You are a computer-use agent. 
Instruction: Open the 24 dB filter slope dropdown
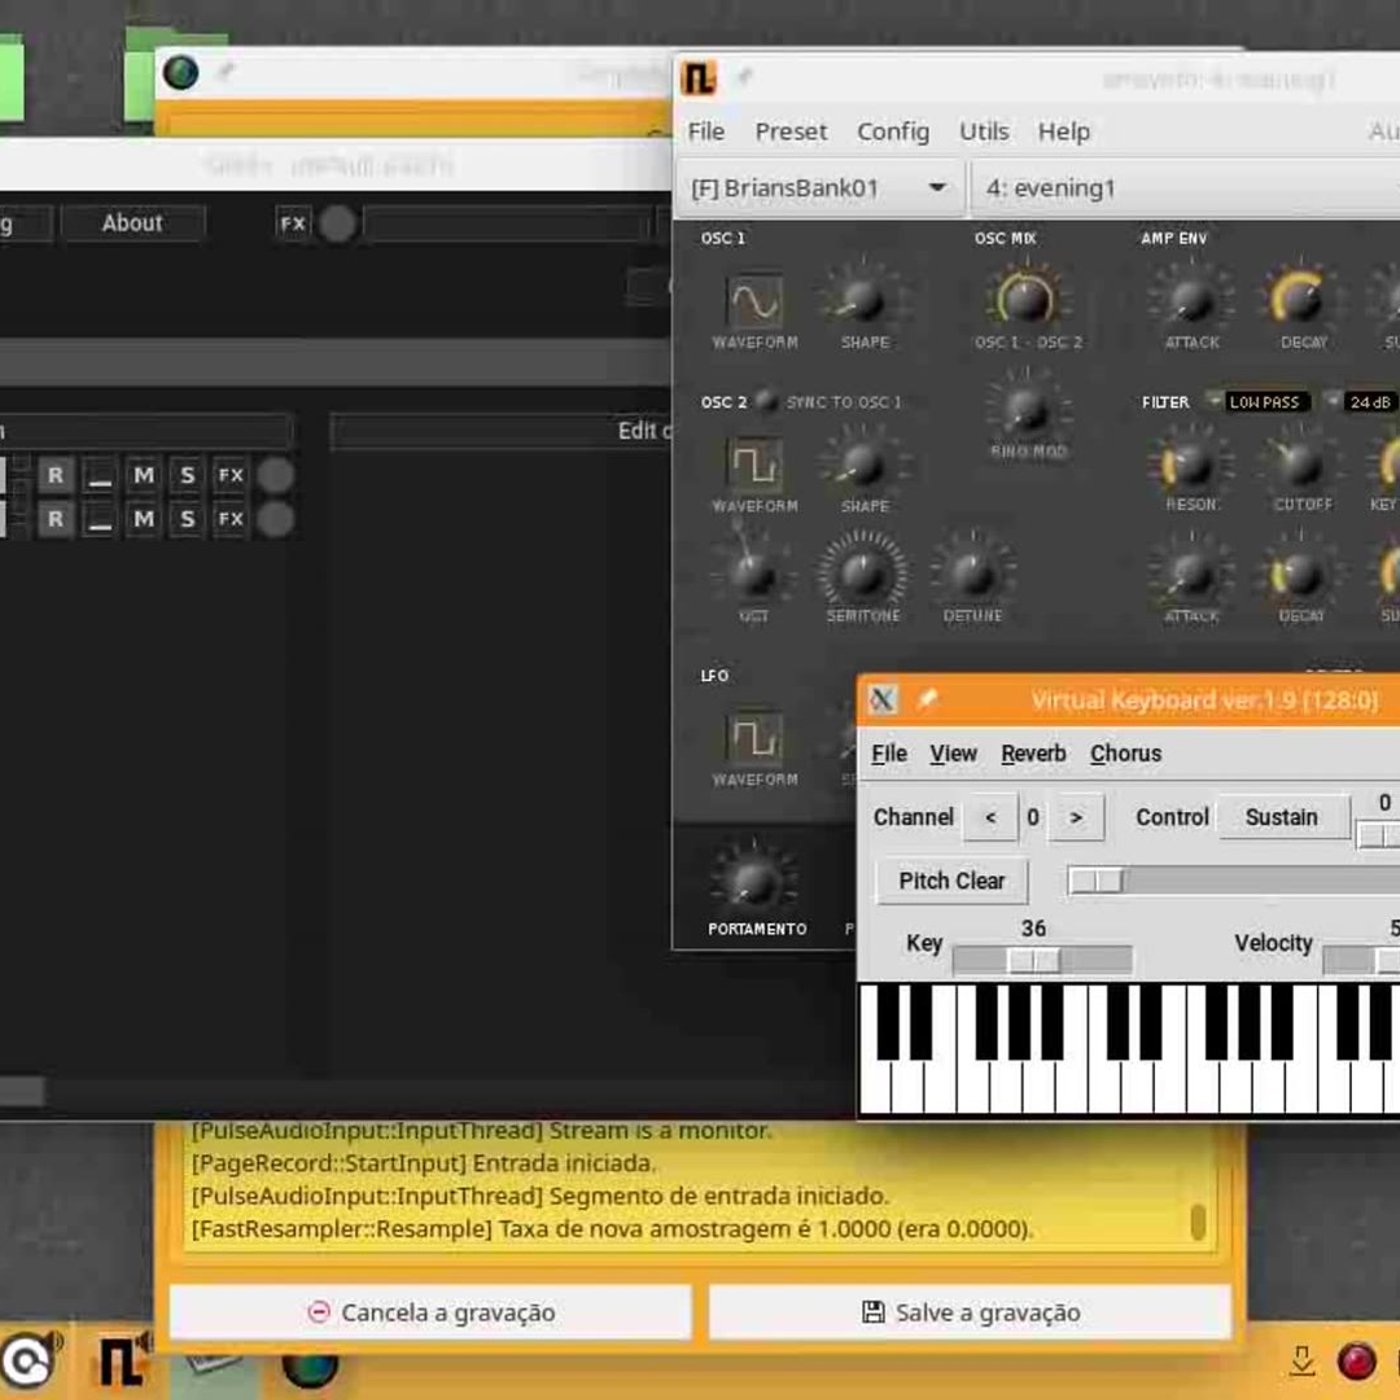click(x=1360, y=402)
